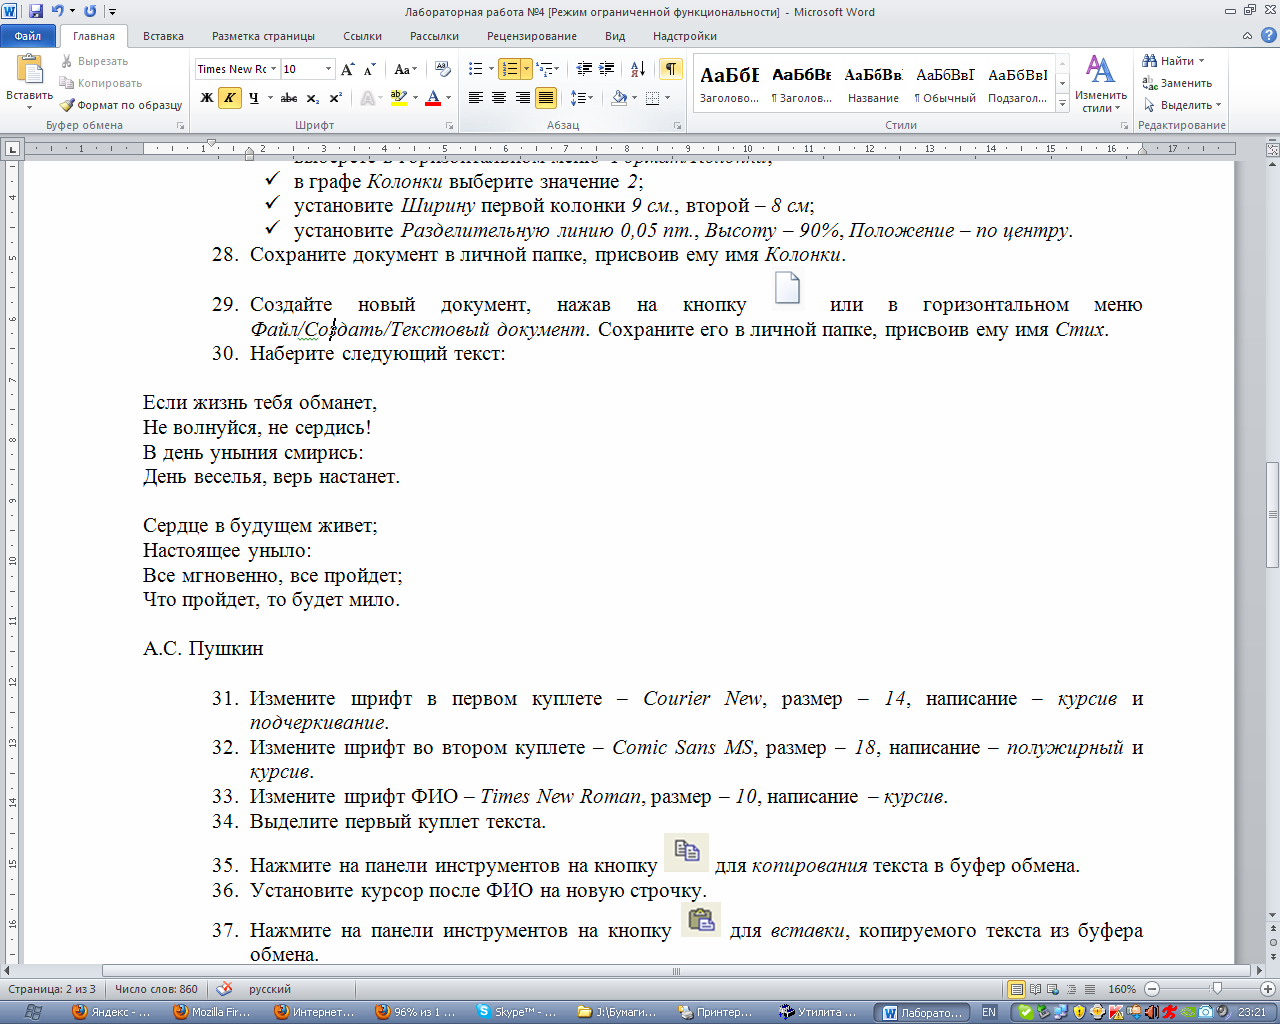Open the Mozilla Firefox taskbar button
Screen dimensions: 1280x1024
(x=213, y=1012)
